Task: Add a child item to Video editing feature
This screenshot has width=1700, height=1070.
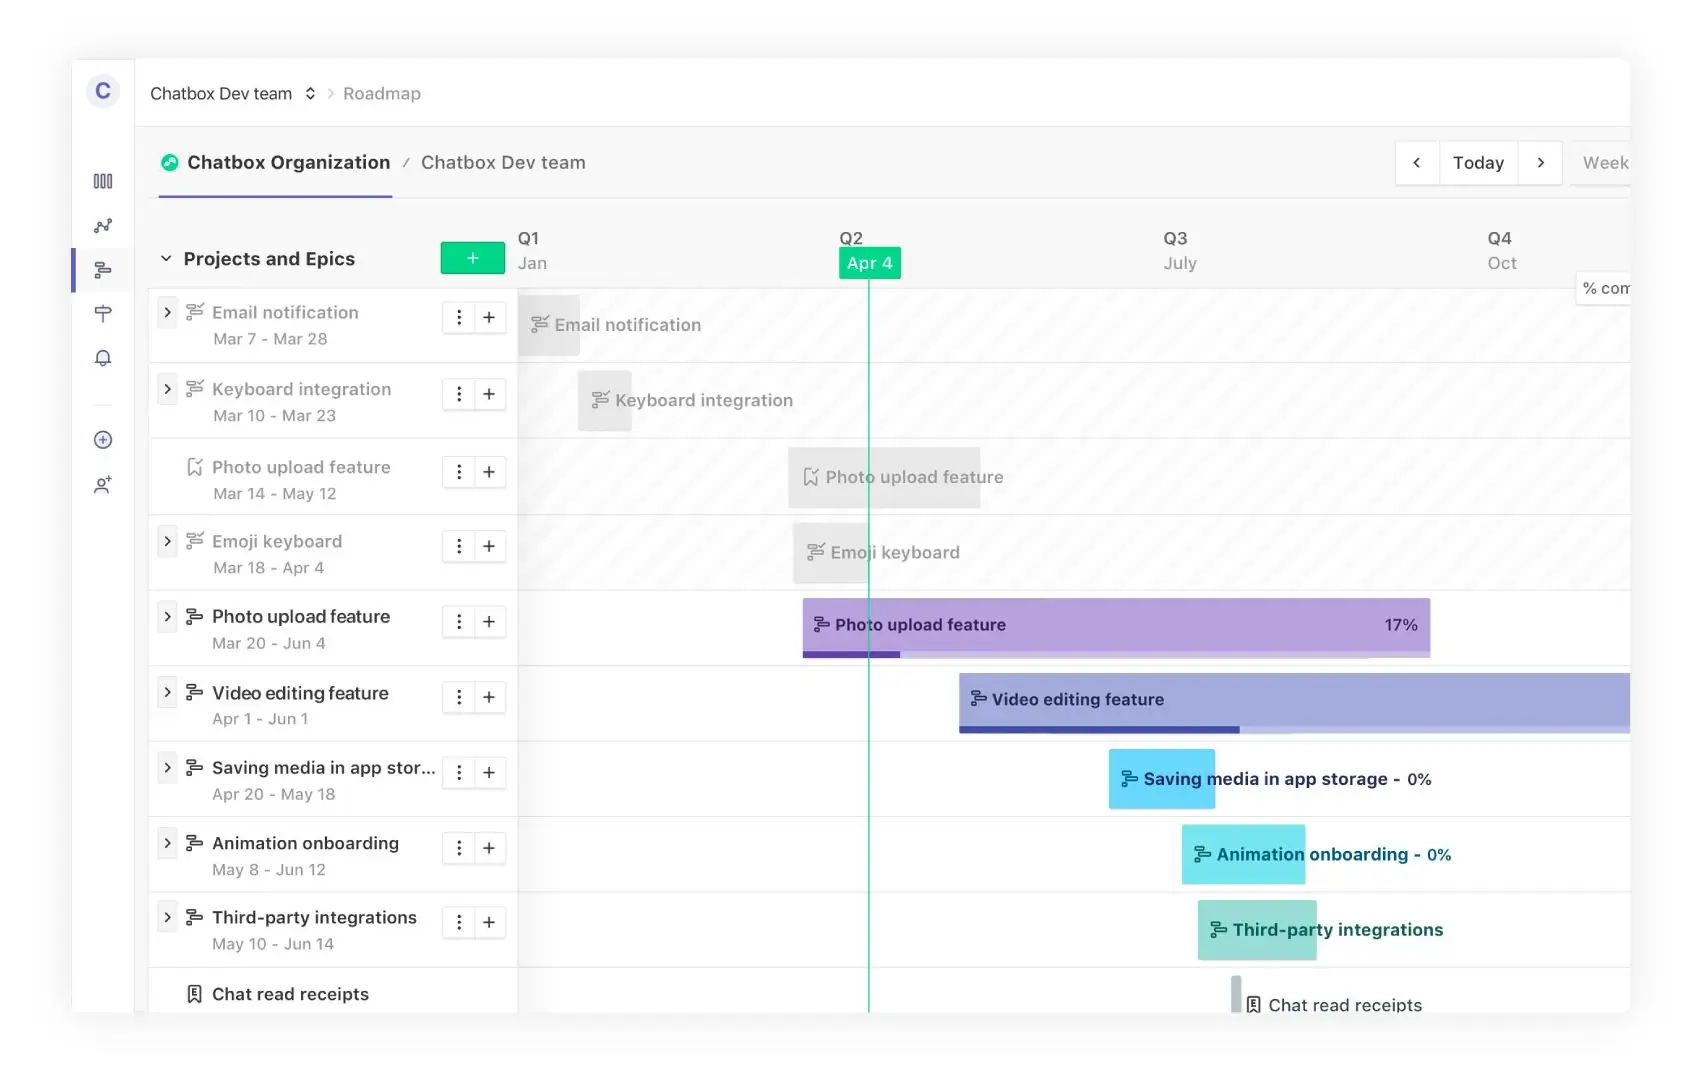Action: pyautogui.click(x=489, y=697)
